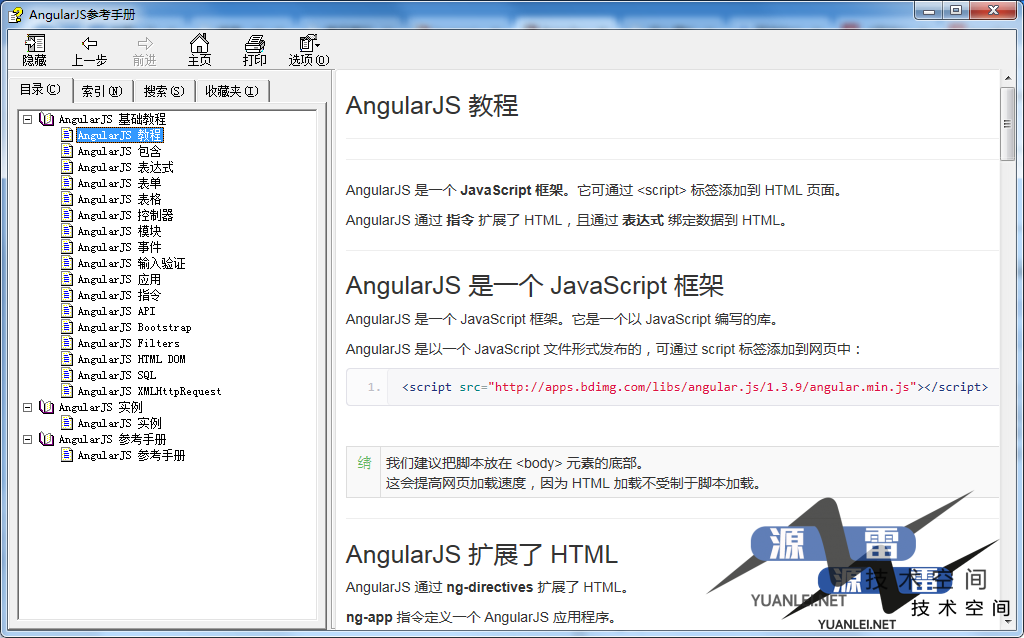
Task: Click the page icon beside AngularJS HTML DOM
Action: 67,359
